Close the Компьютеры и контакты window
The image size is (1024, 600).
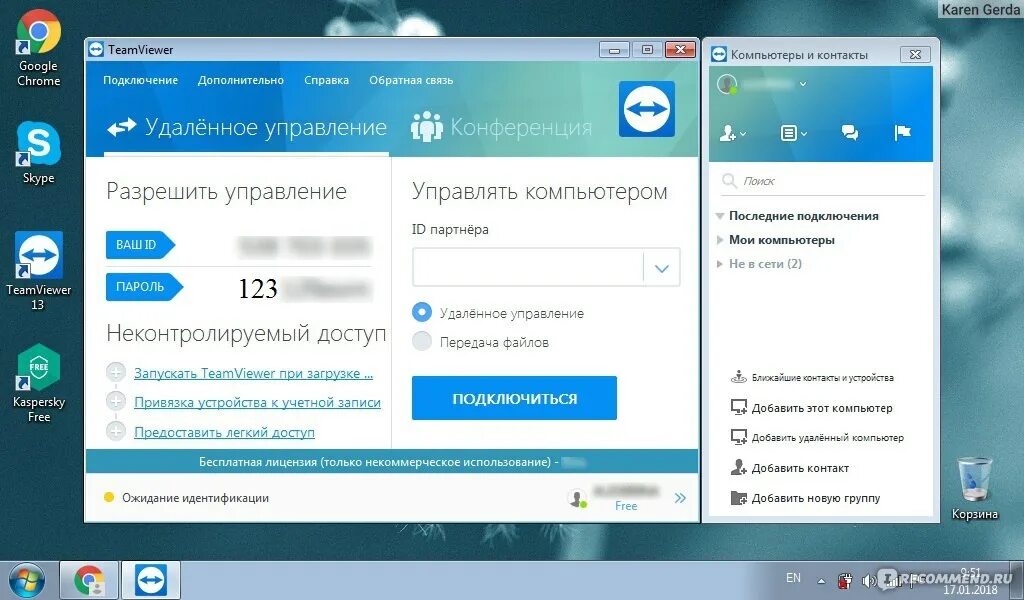(915, 55)
